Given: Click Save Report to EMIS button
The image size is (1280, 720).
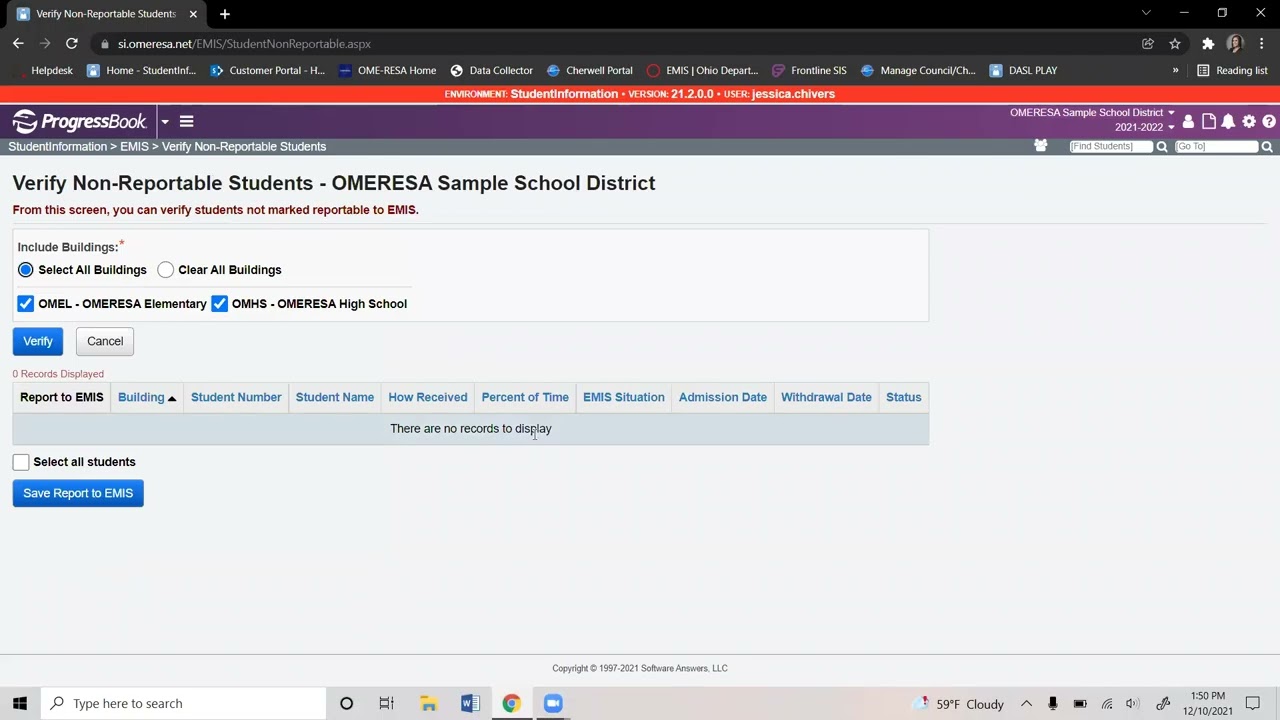Looking at the screenshot, I should pos(78,493).
